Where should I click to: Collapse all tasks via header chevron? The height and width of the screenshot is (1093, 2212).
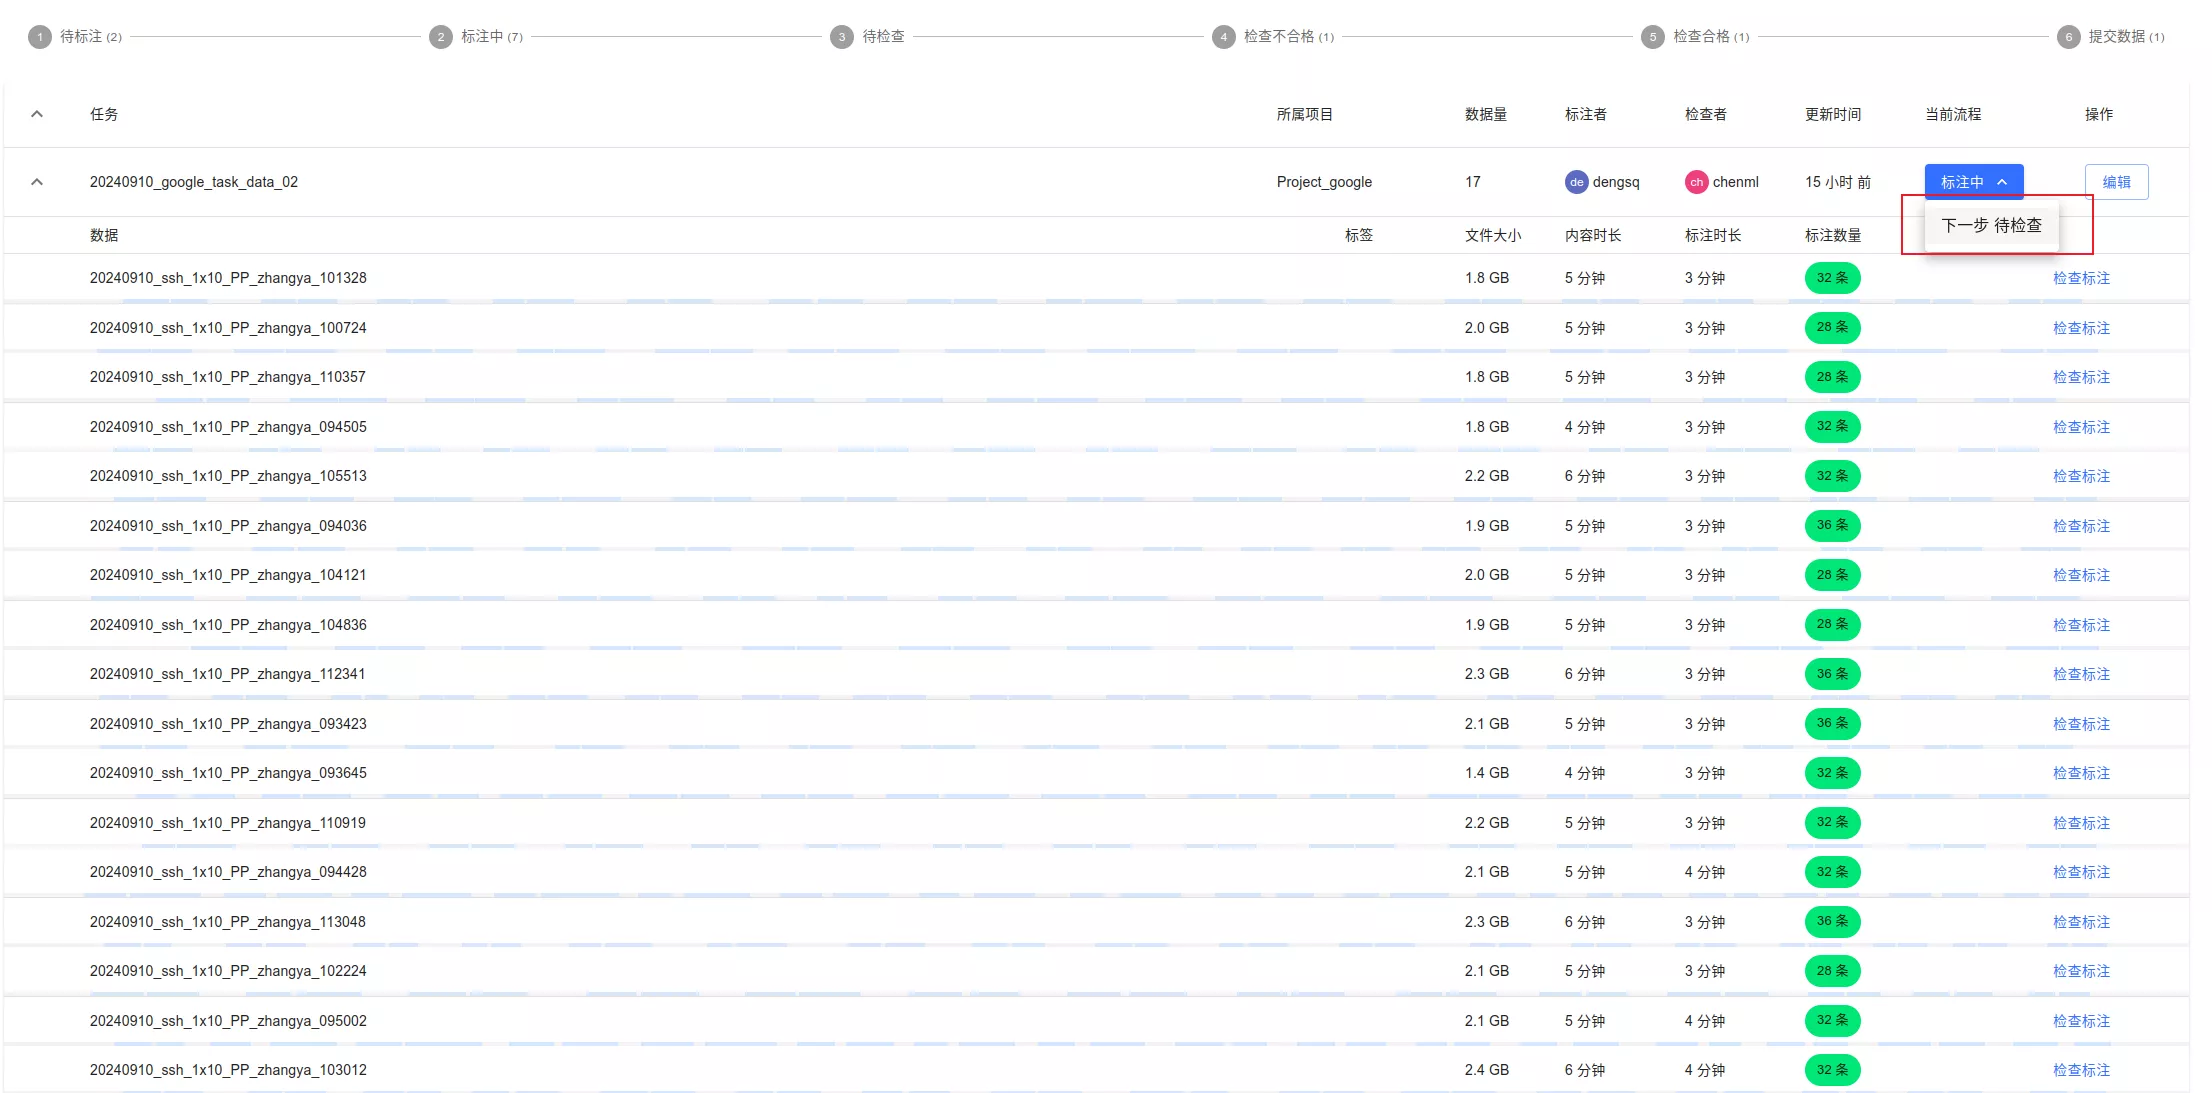coord(37,114)
